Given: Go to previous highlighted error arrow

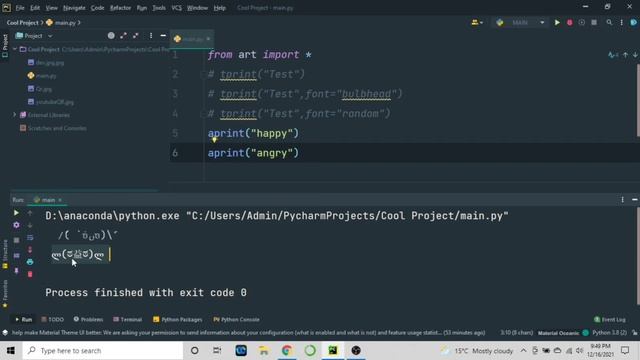Looking at the screenshot, I should pyautogui.click(x=625, y=55).
